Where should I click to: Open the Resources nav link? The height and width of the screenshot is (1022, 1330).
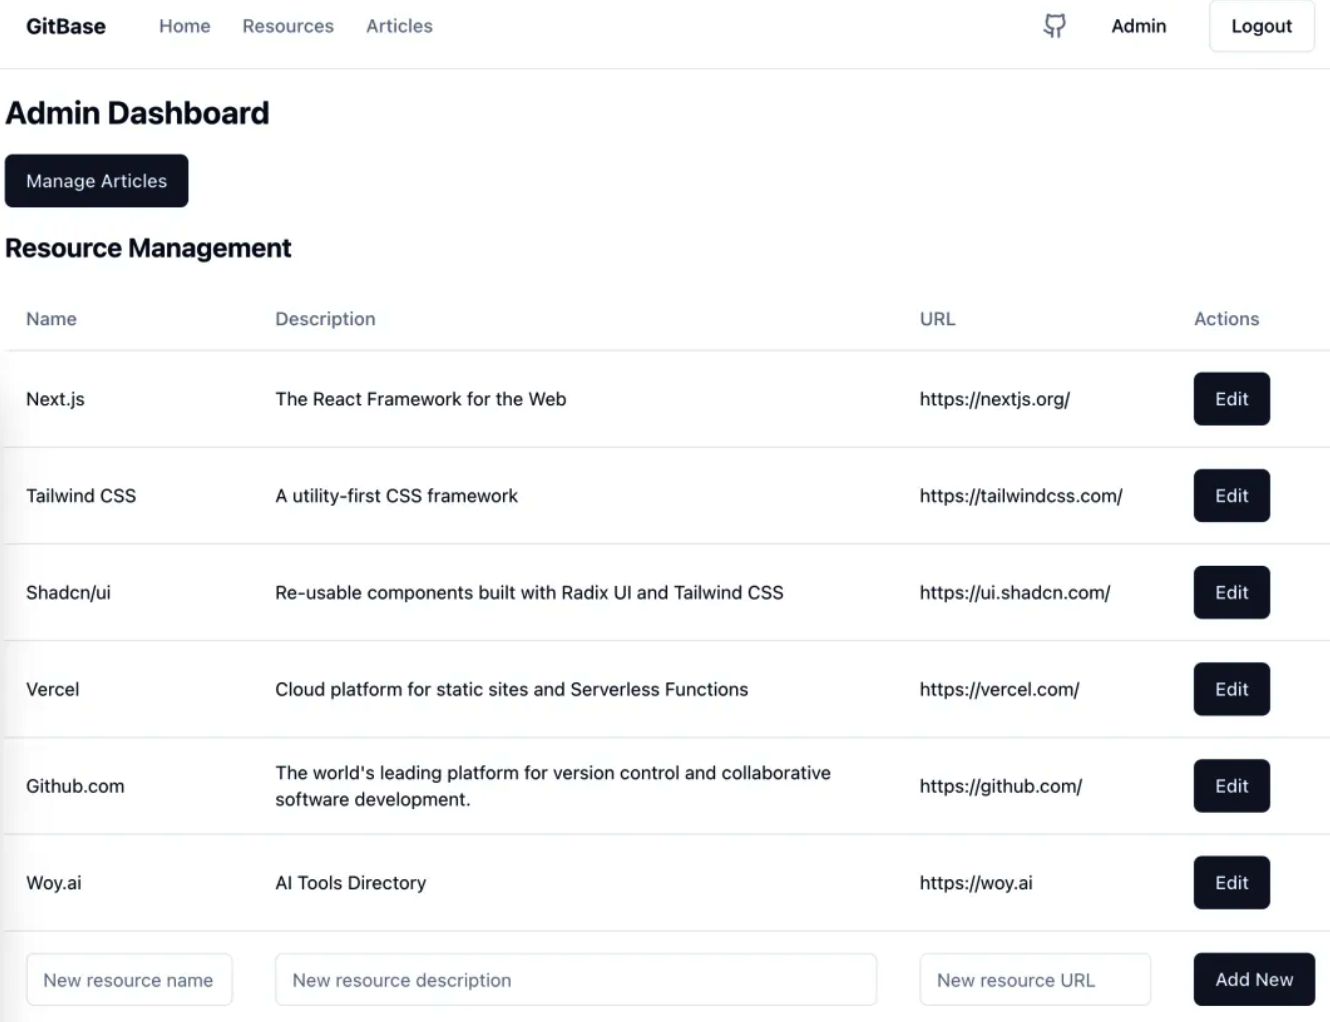click(x=288, y=26)
